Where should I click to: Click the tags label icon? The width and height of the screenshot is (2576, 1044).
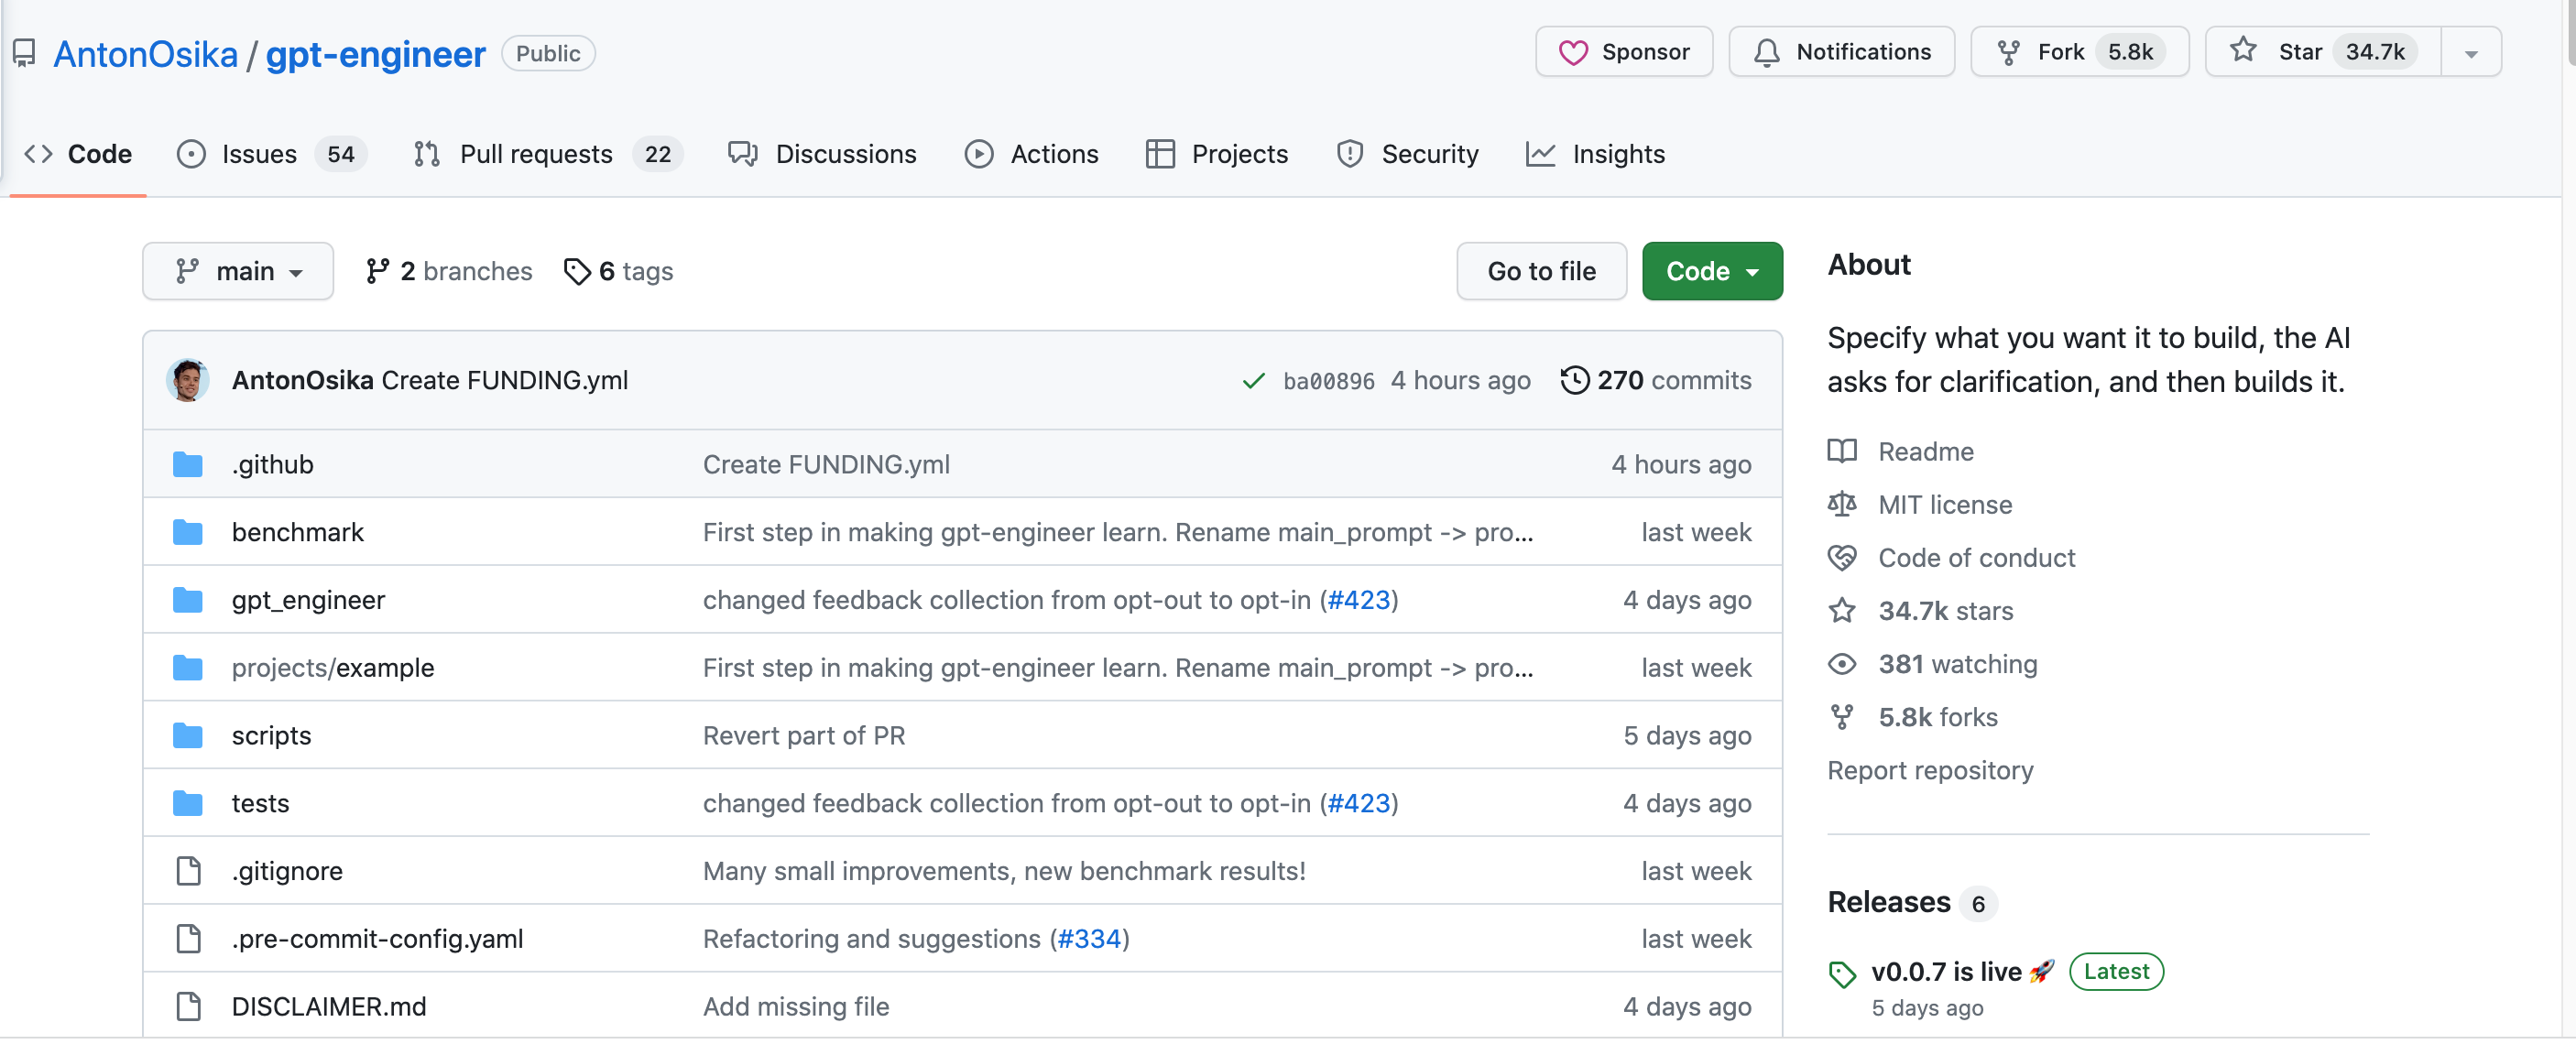(577, 271)
